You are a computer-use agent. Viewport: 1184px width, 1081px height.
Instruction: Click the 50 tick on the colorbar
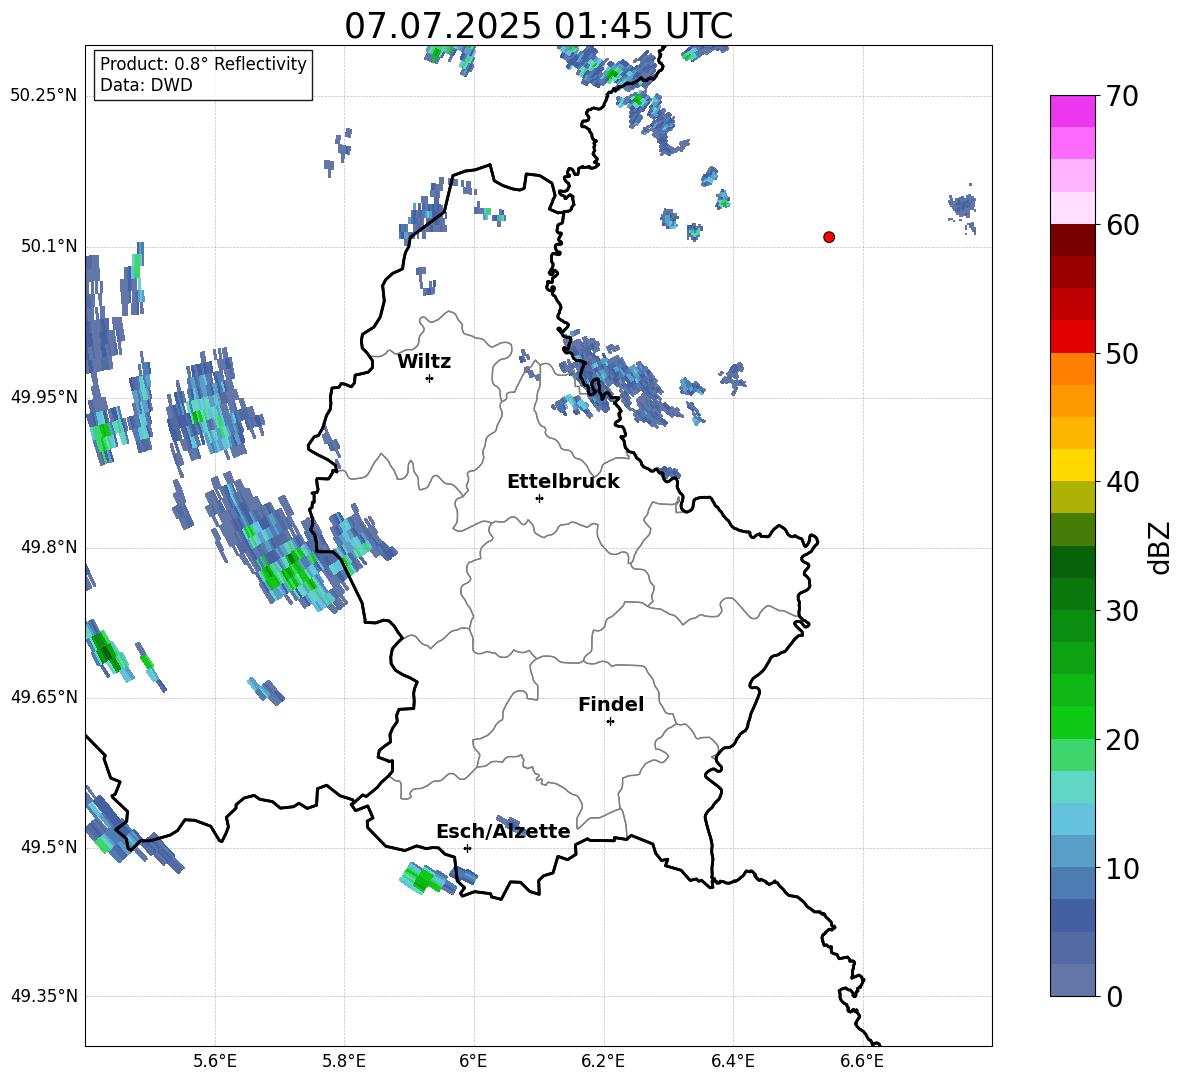1122,354
